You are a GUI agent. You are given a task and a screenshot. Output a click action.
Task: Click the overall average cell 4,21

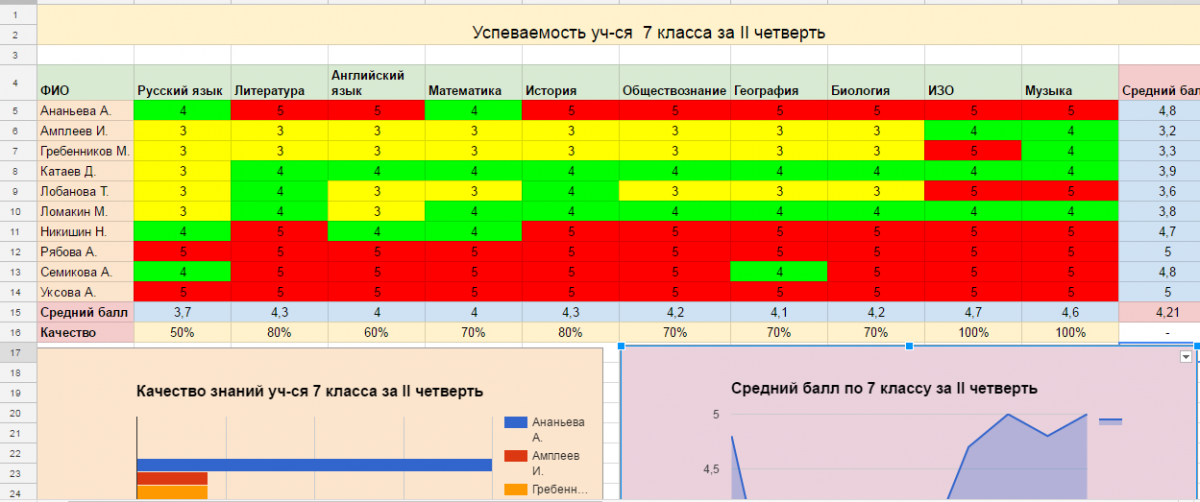[x=1159, y=312]
